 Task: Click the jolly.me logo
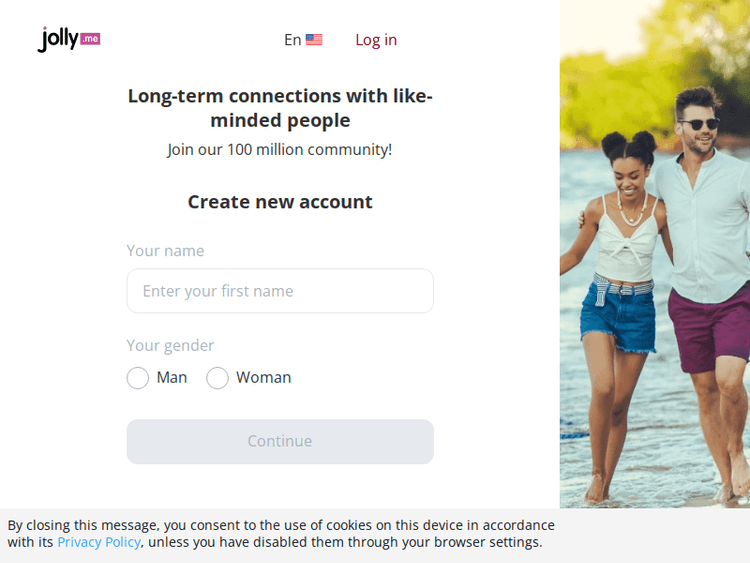pos(69,39)
